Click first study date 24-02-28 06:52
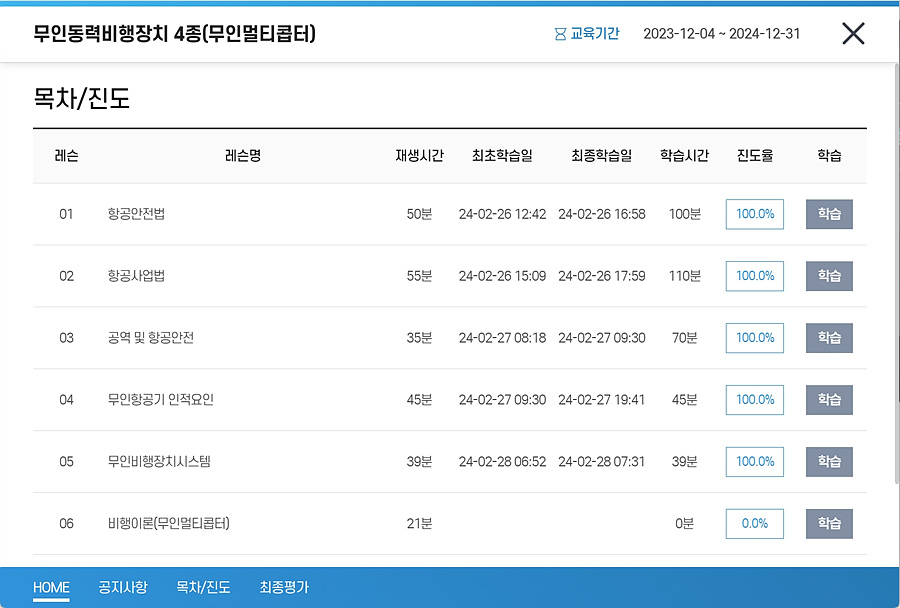 [502, 462]
